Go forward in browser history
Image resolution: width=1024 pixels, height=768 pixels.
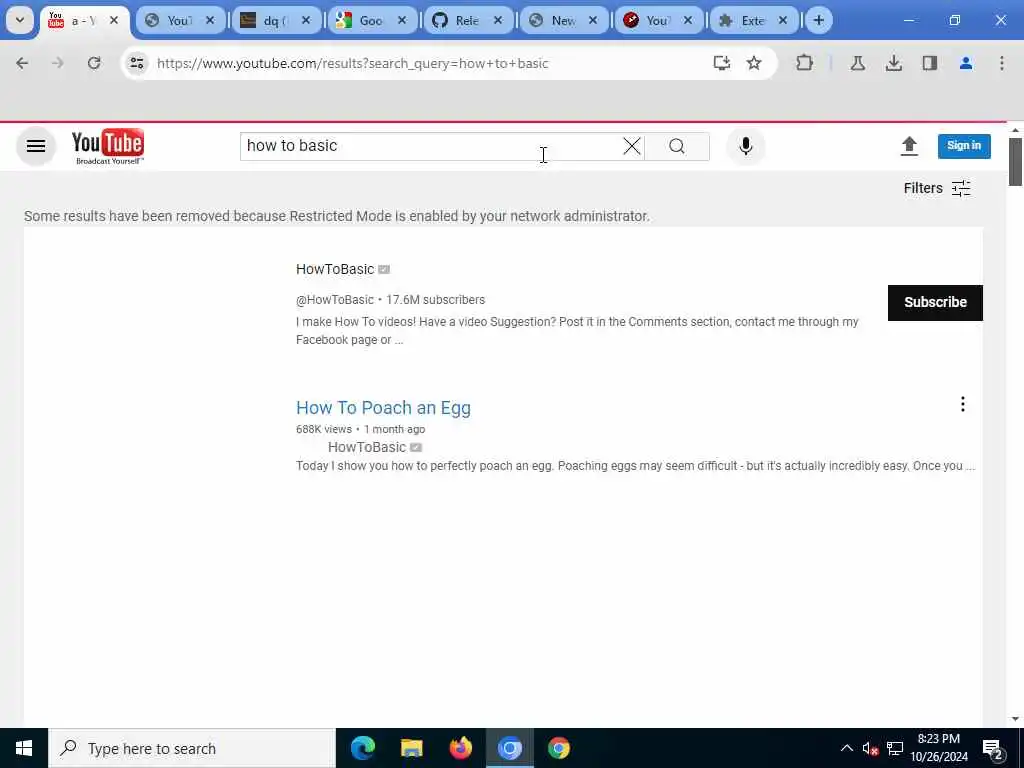(x=57, y=63)
